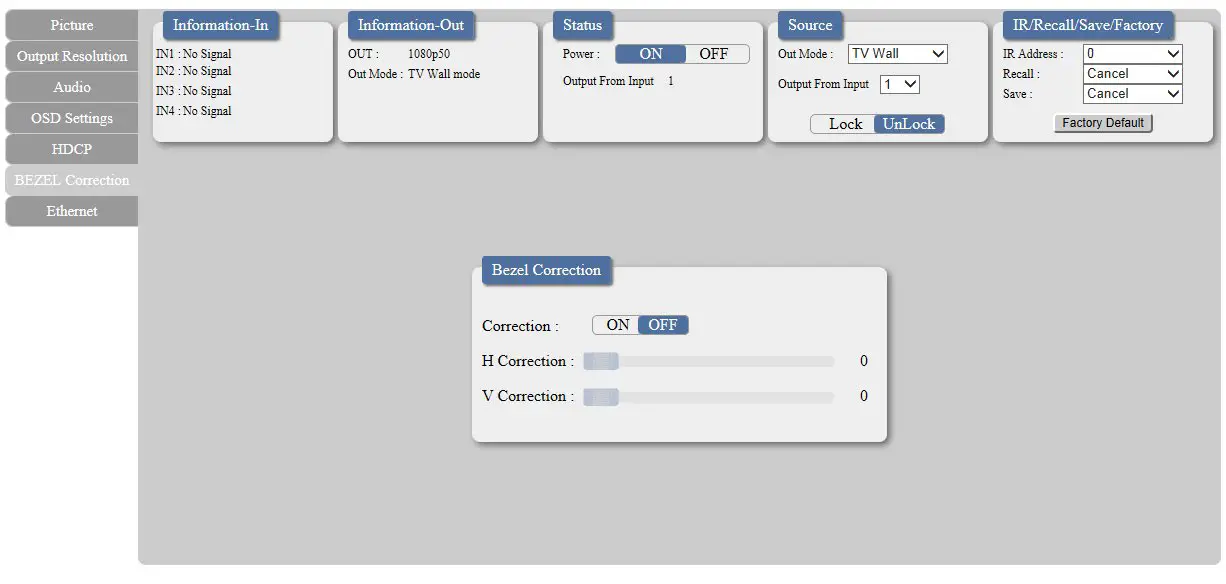This screenshot has width=1226, height=584.
Task: Go to the Audio tab
Action: [72, 87]
